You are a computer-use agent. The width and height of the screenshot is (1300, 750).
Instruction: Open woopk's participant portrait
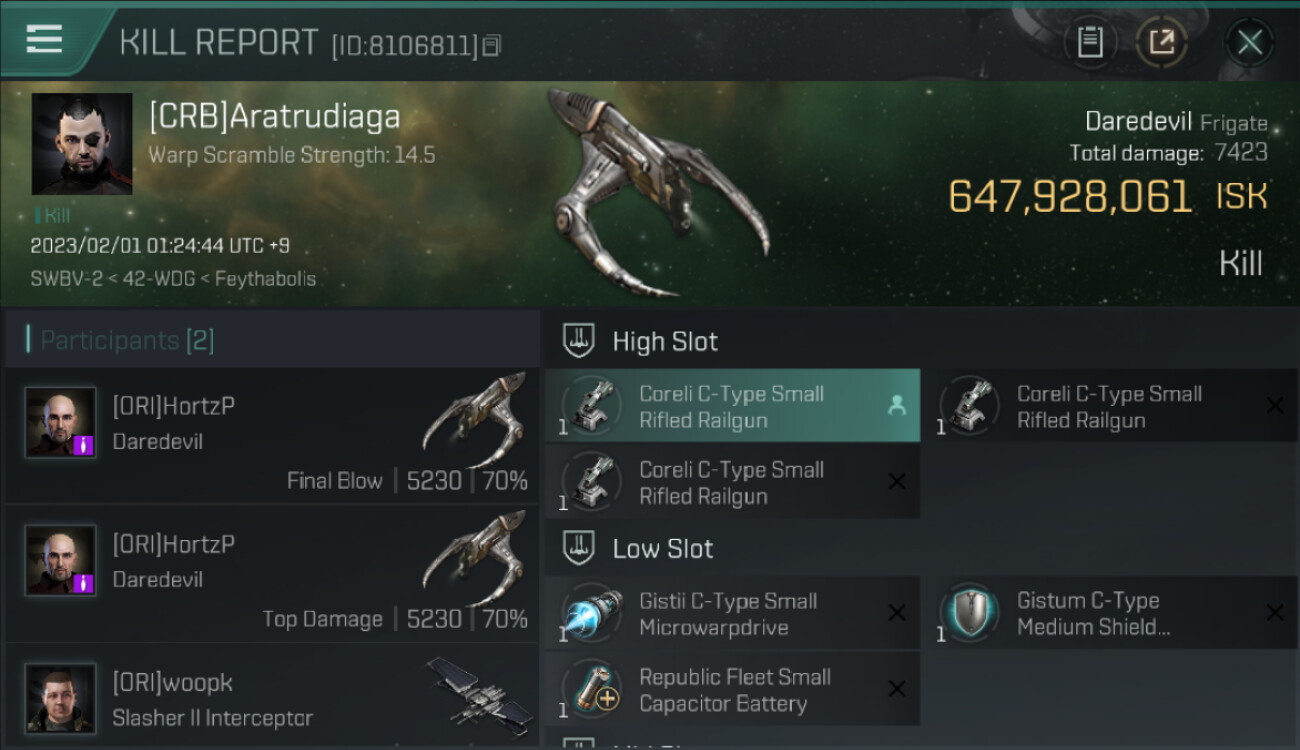point(61,697)
